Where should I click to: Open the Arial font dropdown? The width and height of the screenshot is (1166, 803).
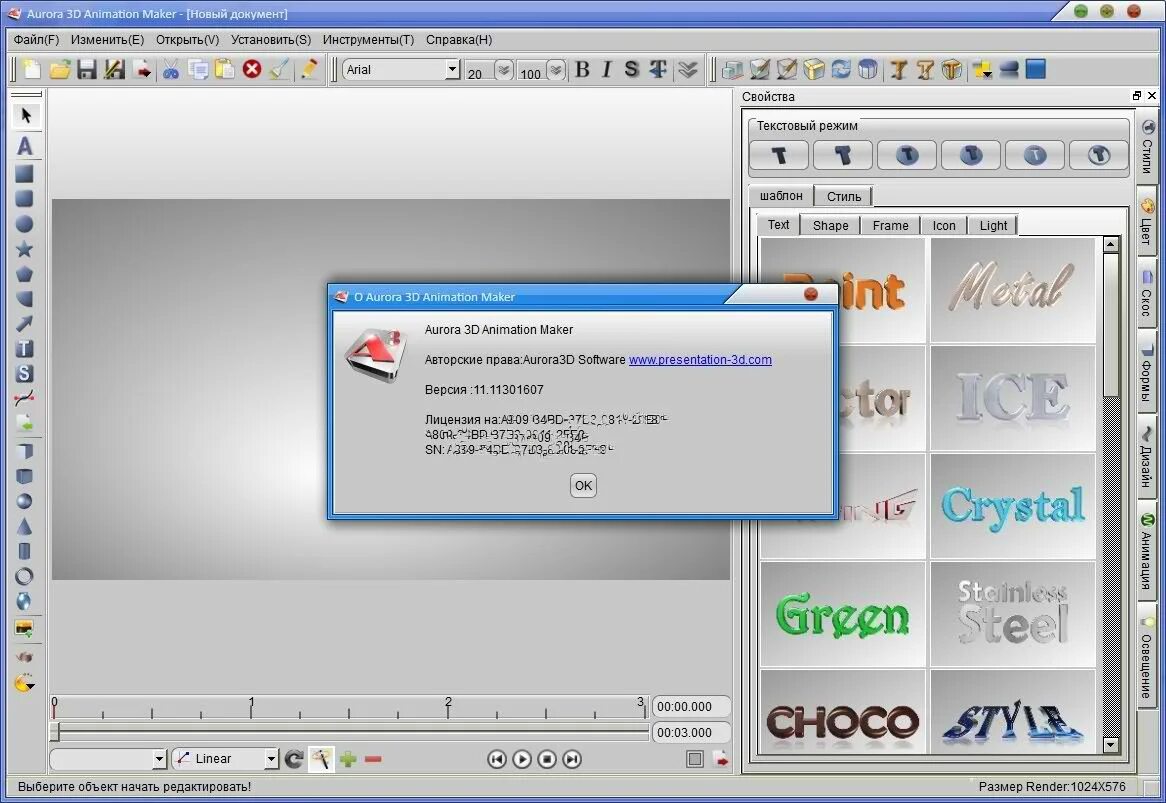point(452,69)
